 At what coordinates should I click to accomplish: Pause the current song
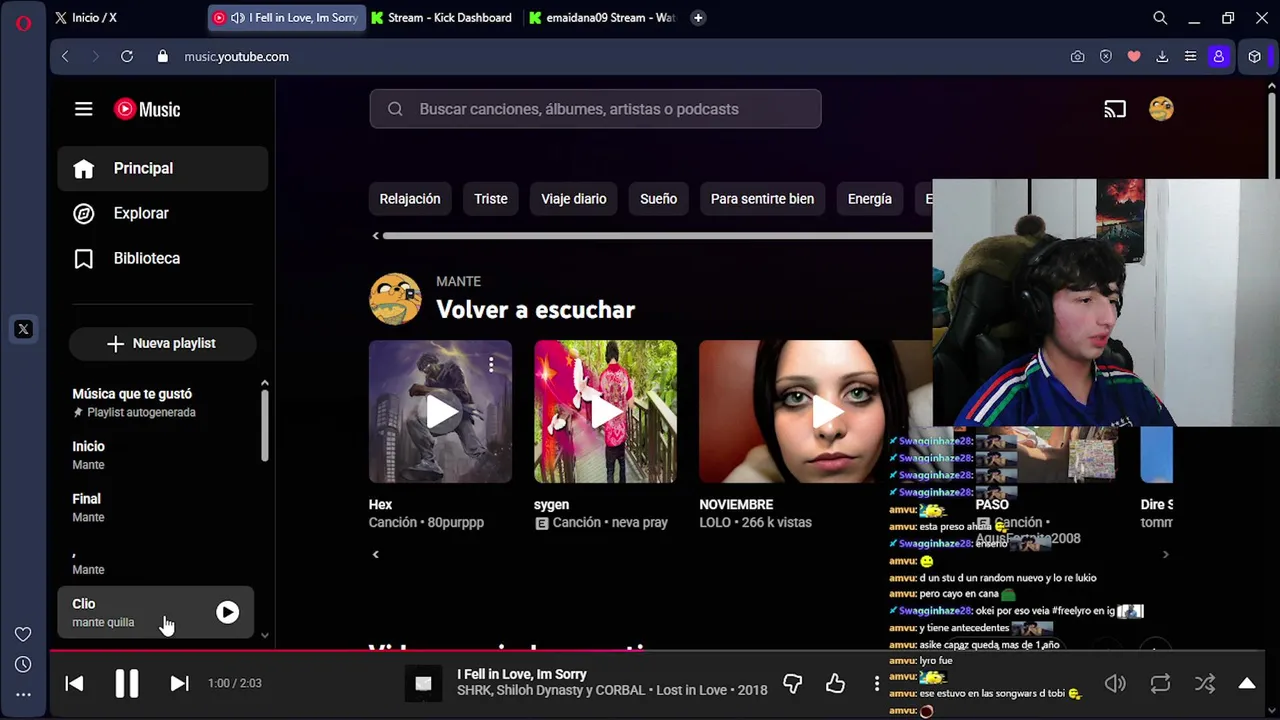[x=126, y=683]
